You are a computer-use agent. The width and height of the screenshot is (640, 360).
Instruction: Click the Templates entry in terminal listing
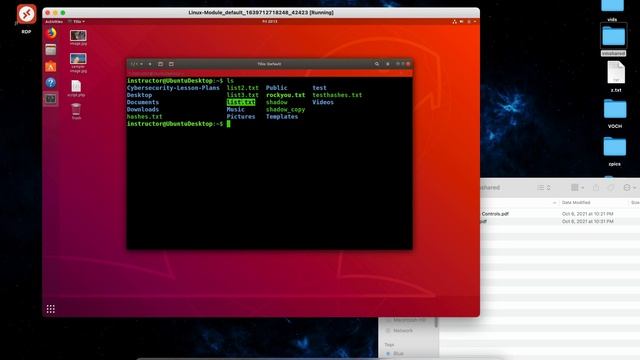click(282, 117)
